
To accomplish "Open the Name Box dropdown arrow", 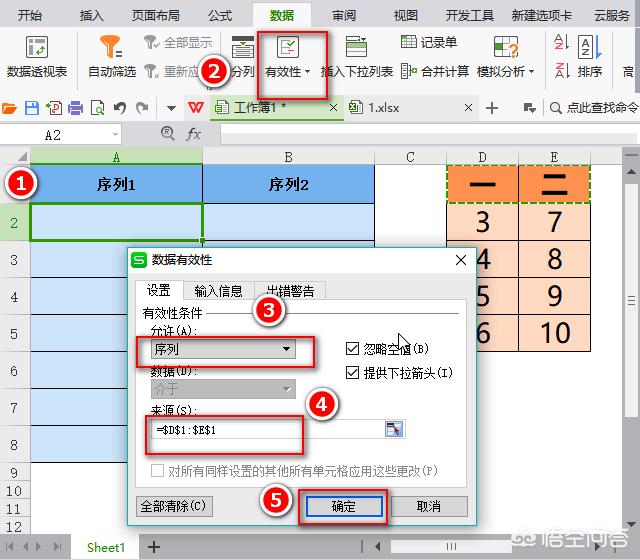I will point(116,134).
